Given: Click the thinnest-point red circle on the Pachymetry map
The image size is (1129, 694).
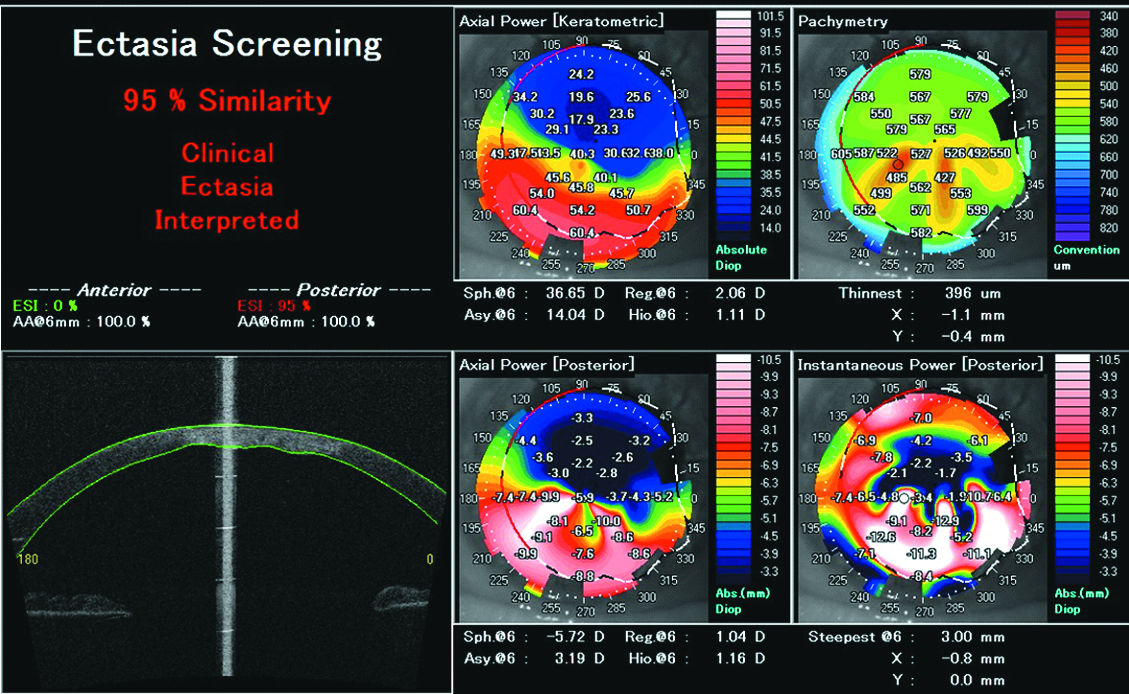Looking at the screenshot, I should pos(898,161).
